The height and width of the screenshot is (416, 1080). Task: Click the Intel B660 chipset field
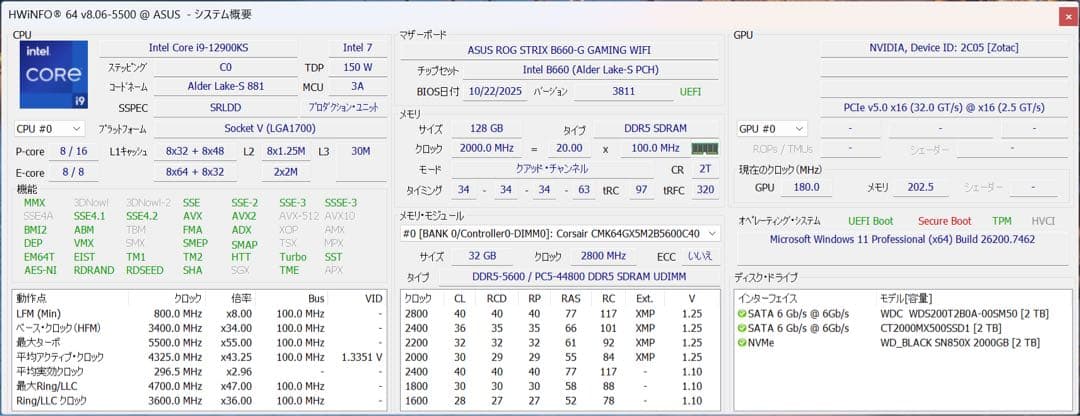point(590,70)
